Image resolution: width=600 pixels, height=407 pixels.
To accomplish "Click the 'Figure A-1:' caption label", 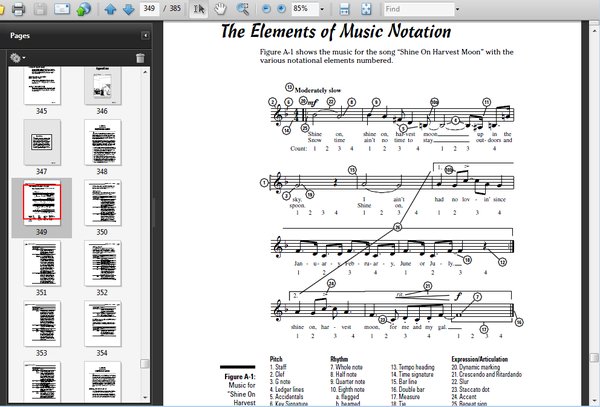I will pos(240,377).
